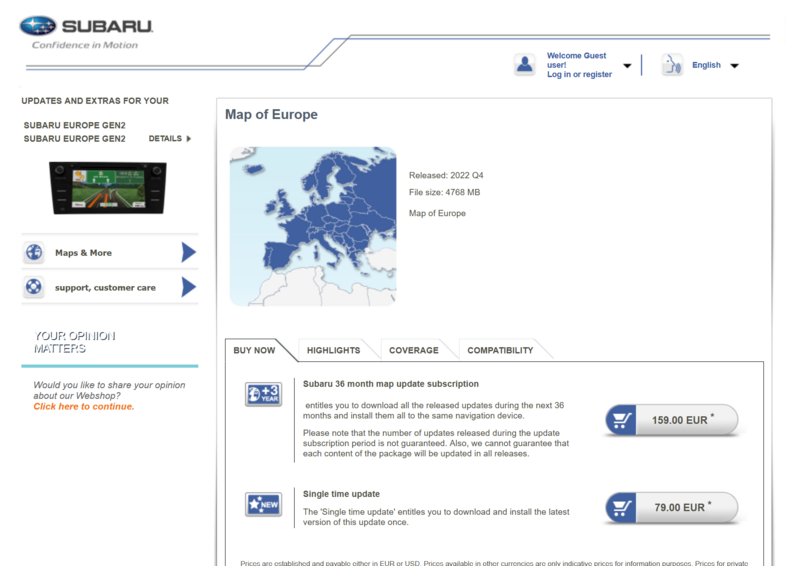Viewport: 800px width, 566px height.
Task: Buy single update for 79.00 EUR
Action: 671,508
